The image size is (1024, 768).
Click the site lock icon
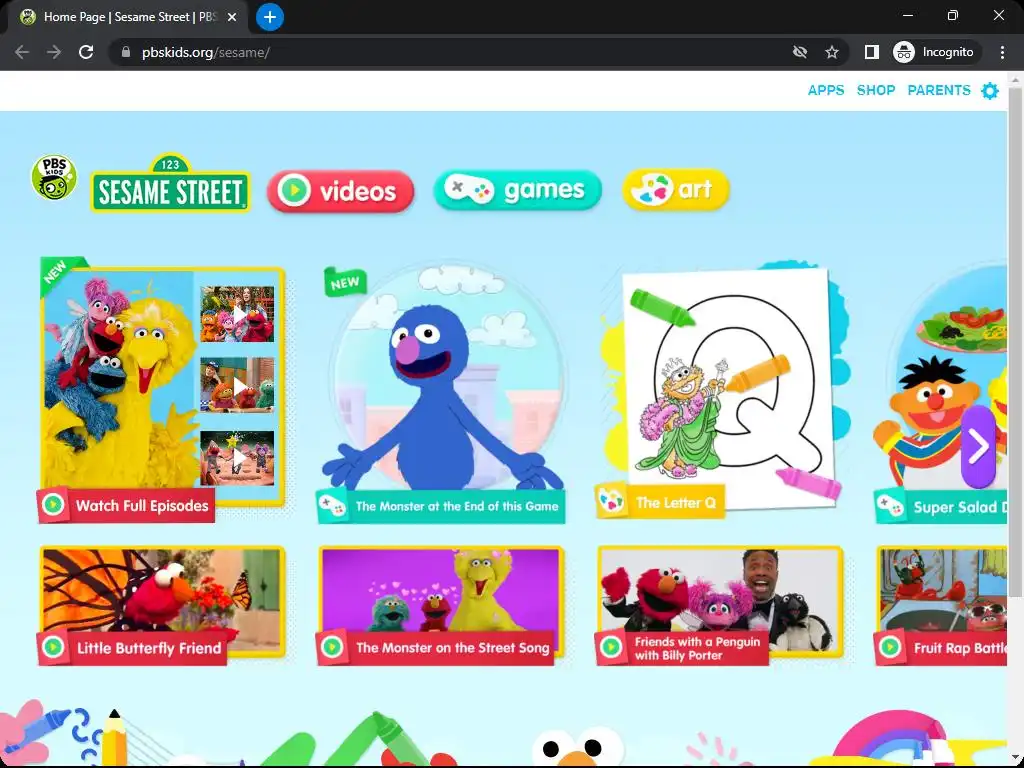[126, 52]
